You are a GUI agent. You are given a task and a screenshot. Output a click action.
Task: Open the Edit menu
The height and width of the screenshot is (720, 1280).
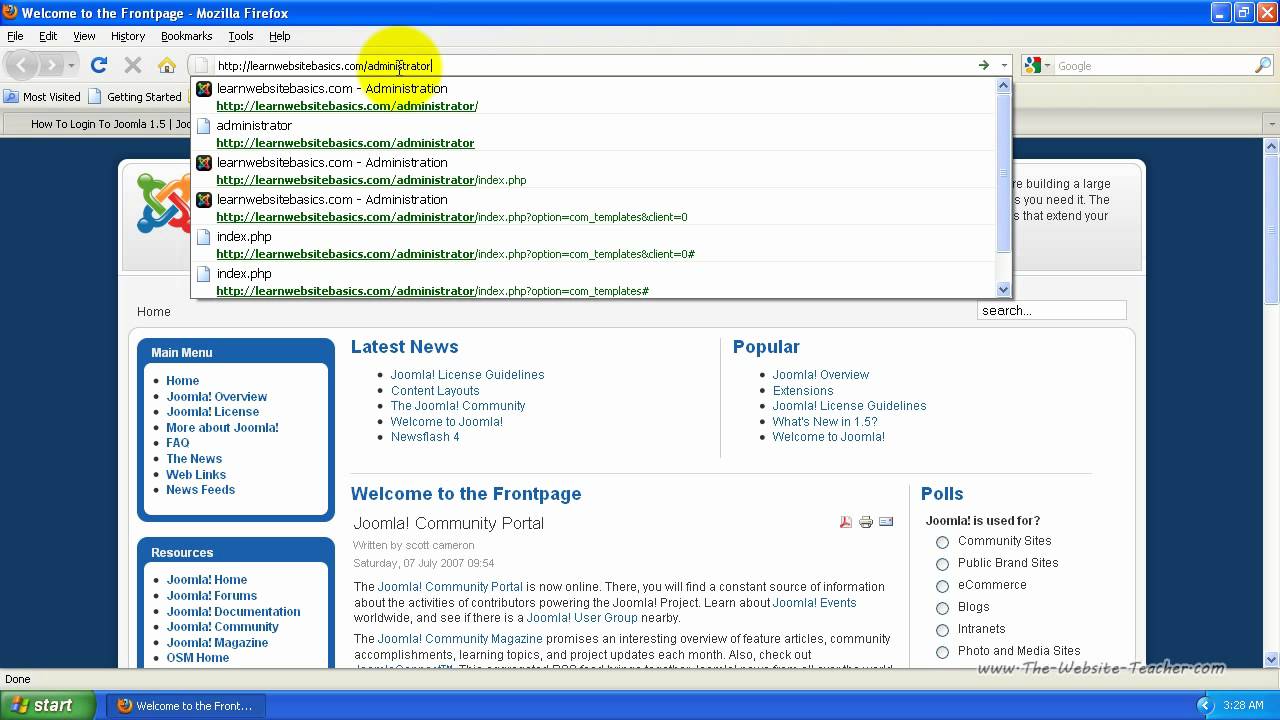(48, 36)
